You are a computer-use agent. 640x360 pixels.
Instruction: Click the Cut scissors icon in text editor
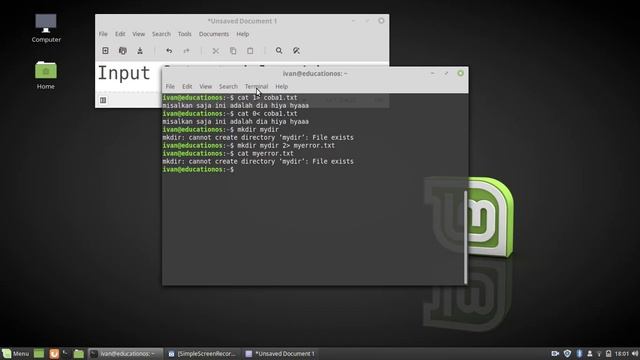click(x=216, y=51)
